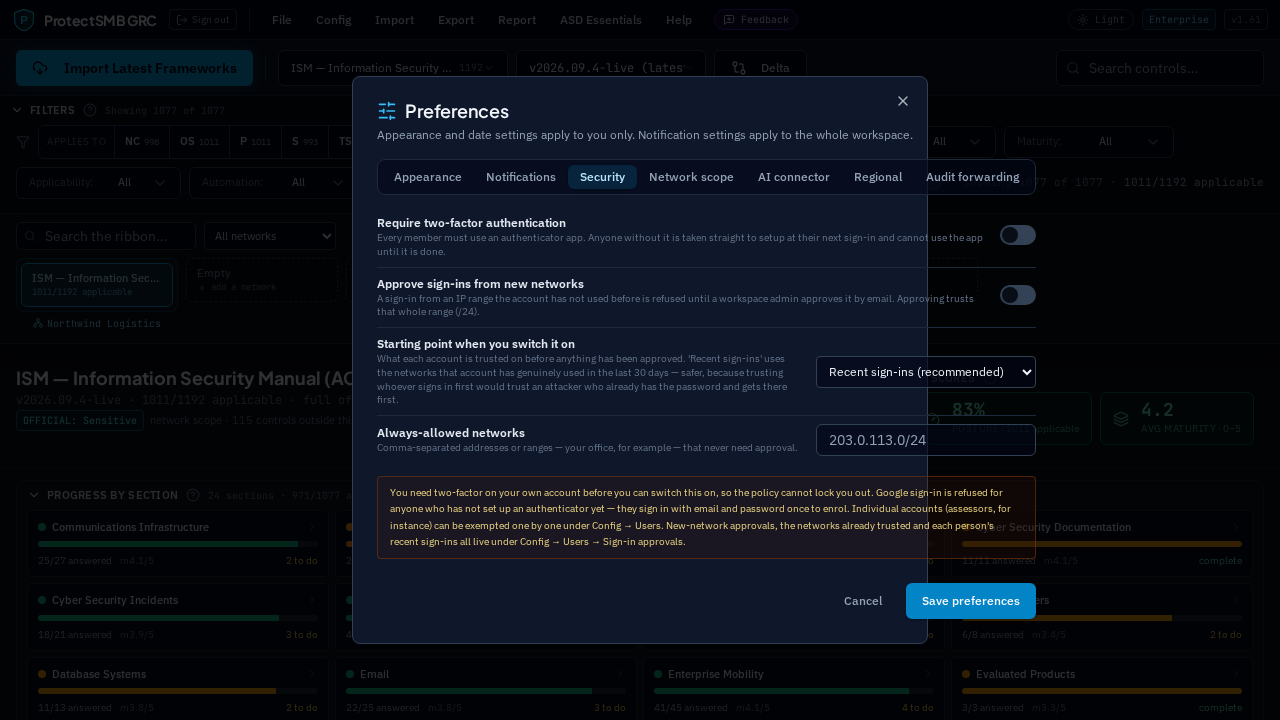Viewport: 1280px width, 720px height.
Task: Click the Delta compare button
Action: coord(760,68)
